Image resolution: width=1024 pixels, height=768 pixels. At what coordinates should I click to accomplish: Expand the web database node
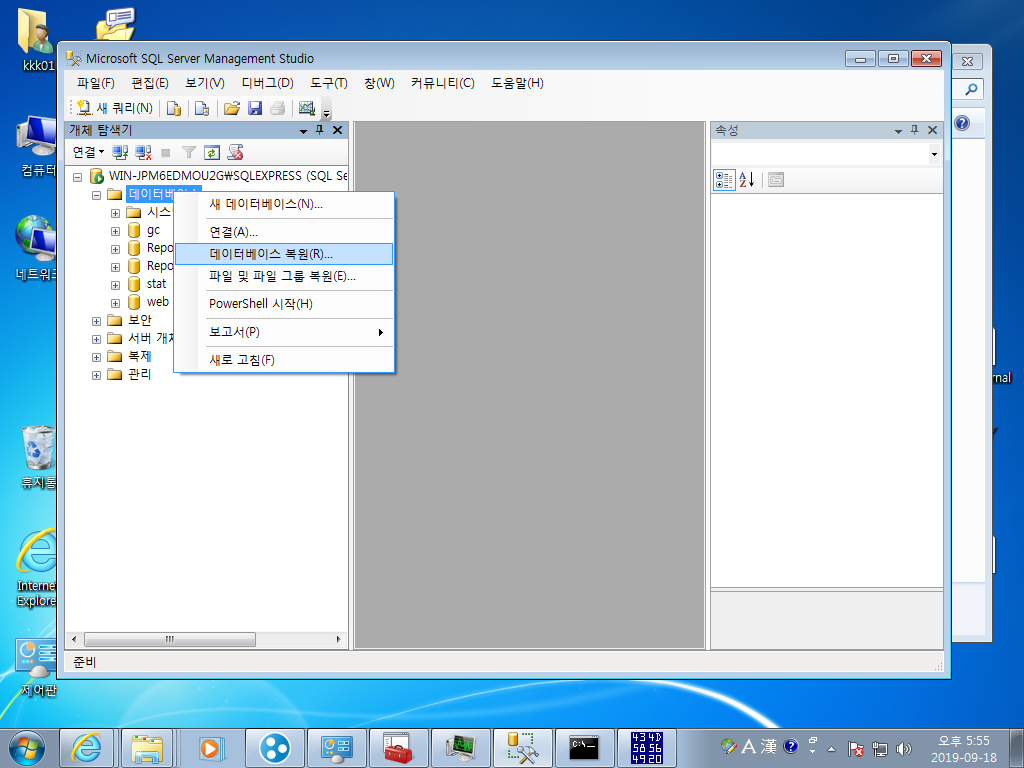116,303
